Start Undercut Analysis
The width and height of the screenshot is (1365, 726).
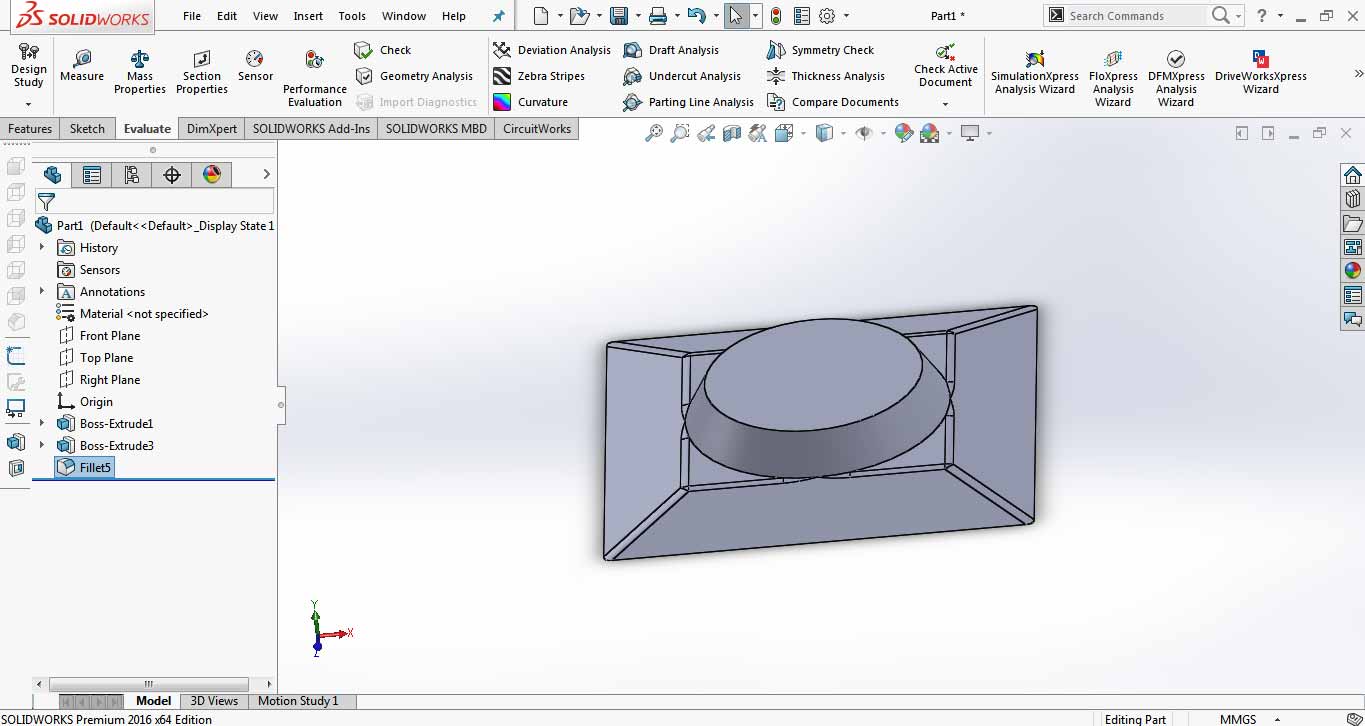[x=682, y=76]
